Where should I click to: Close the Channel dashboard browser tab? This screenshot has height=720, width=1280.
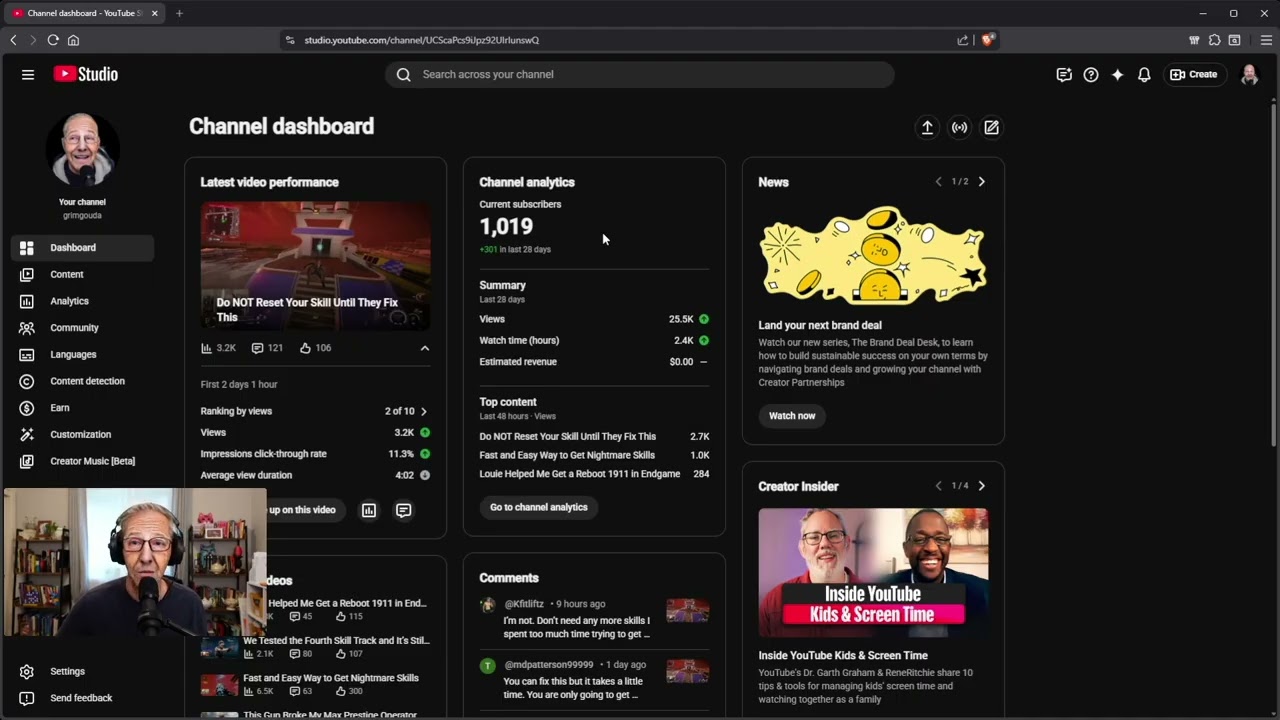coord(154,13)
